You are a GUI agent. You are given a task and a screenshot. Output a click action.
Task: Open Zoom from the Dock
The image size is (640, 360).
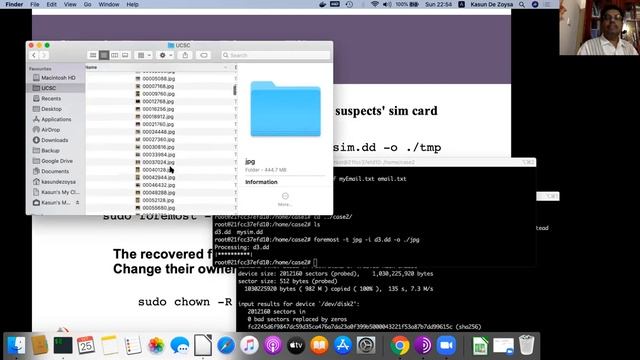pos(447,345)
